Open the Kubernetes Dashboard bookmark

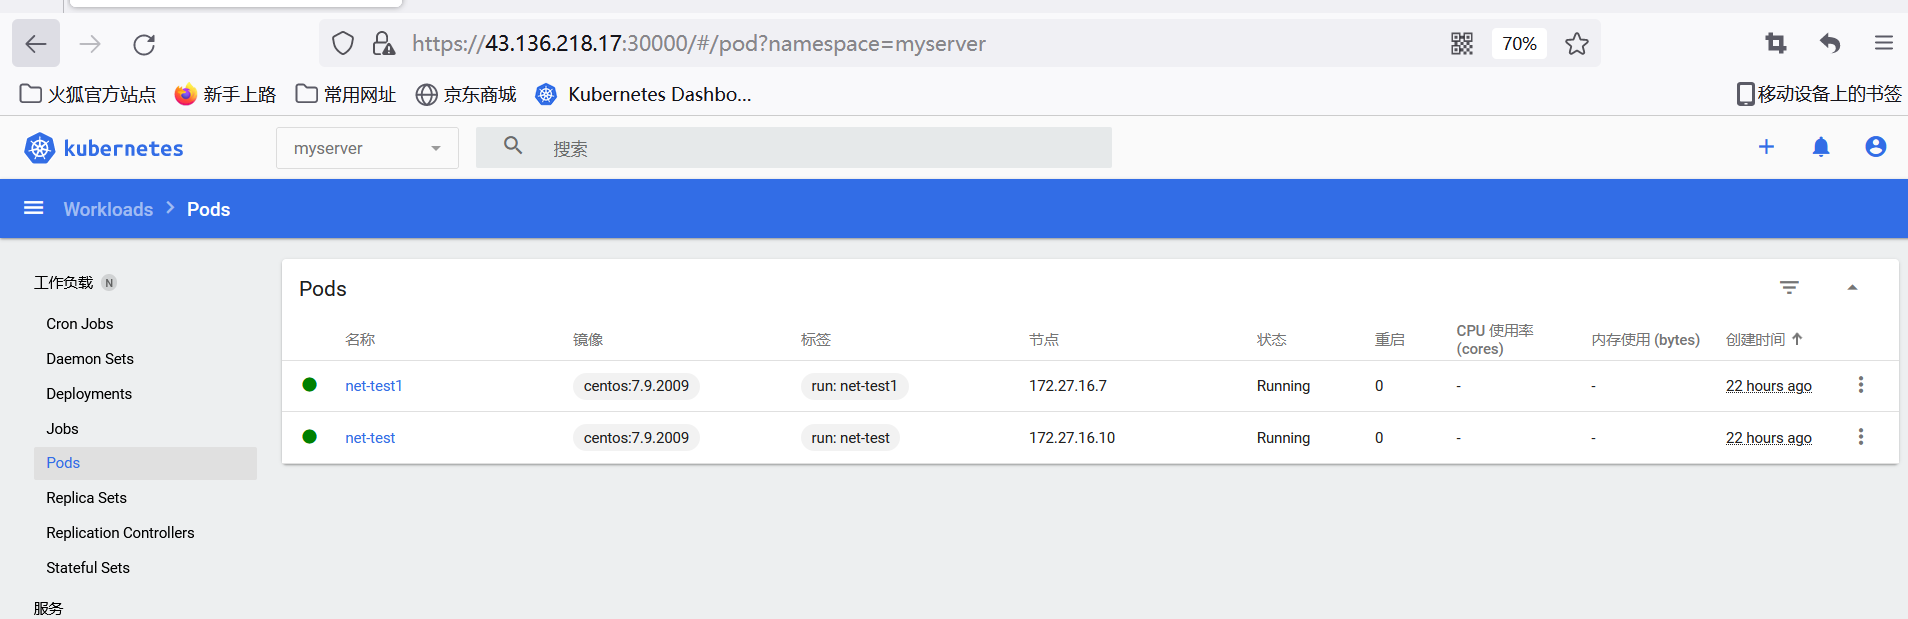pyautogui.click(x=645, y=95)
